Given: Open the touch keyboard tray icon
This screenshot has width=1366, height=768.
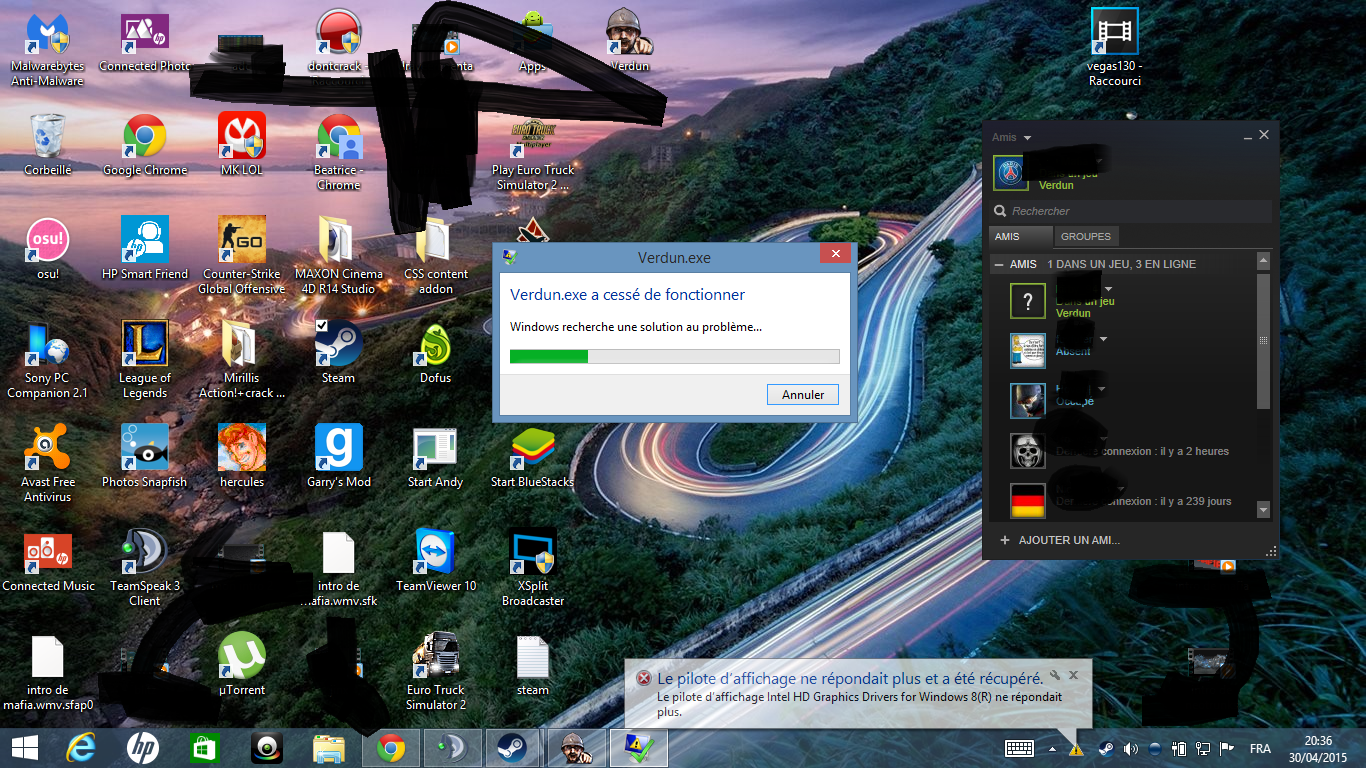Looking at the screenshot, I should (x=1020, y=748).
